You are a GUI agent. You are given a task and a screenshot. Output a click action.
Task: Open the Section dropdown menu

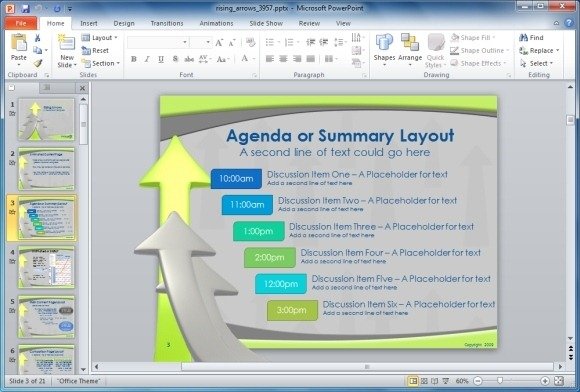click(101, 63)
